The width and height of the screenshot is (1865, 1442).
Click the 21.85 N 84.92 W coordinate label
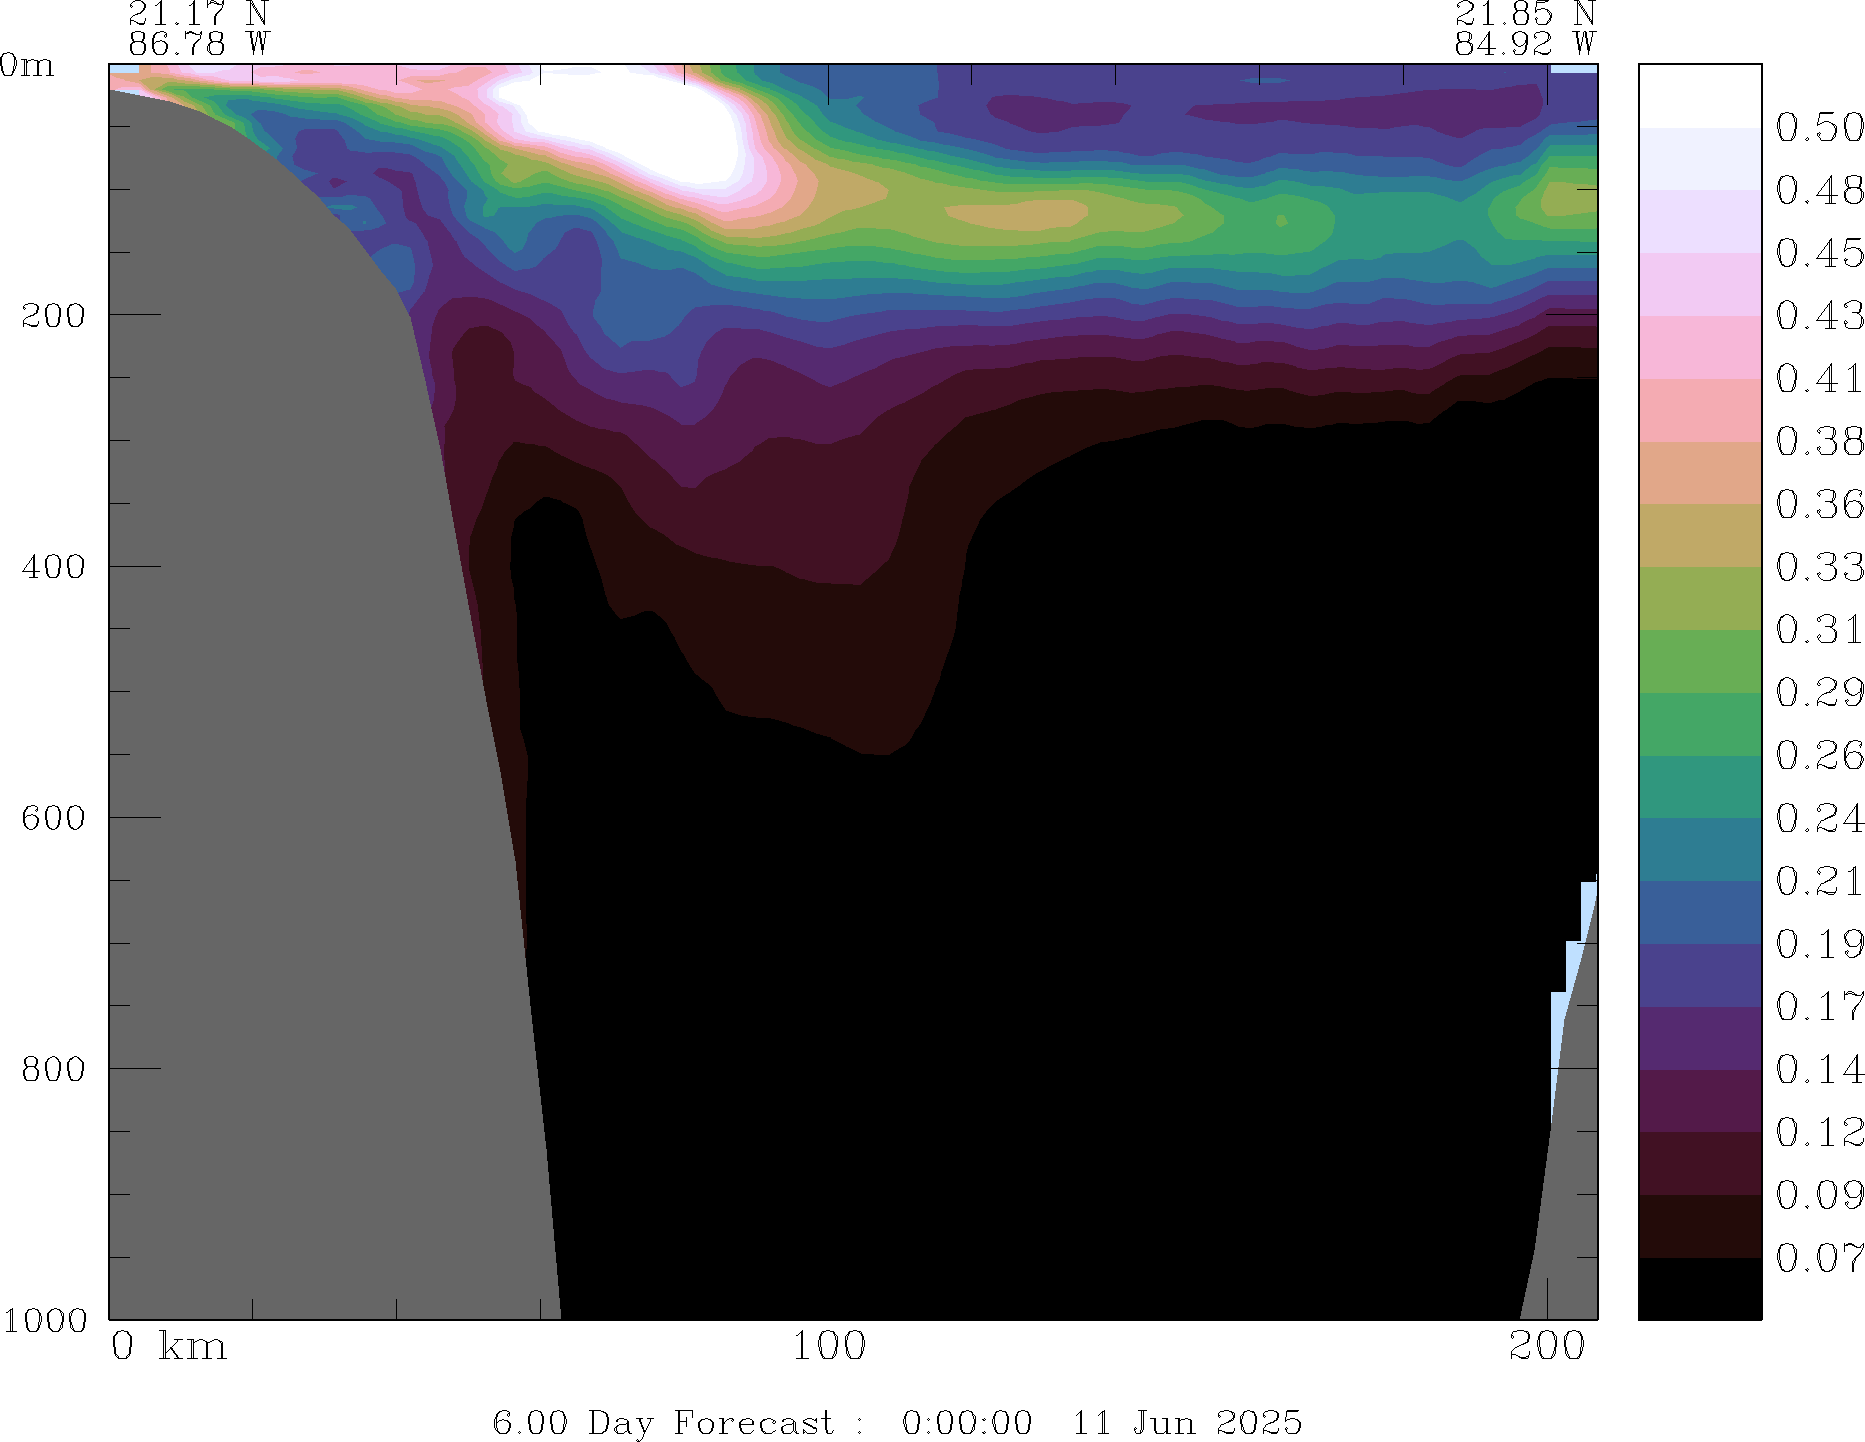click(x=1525, y=29)
